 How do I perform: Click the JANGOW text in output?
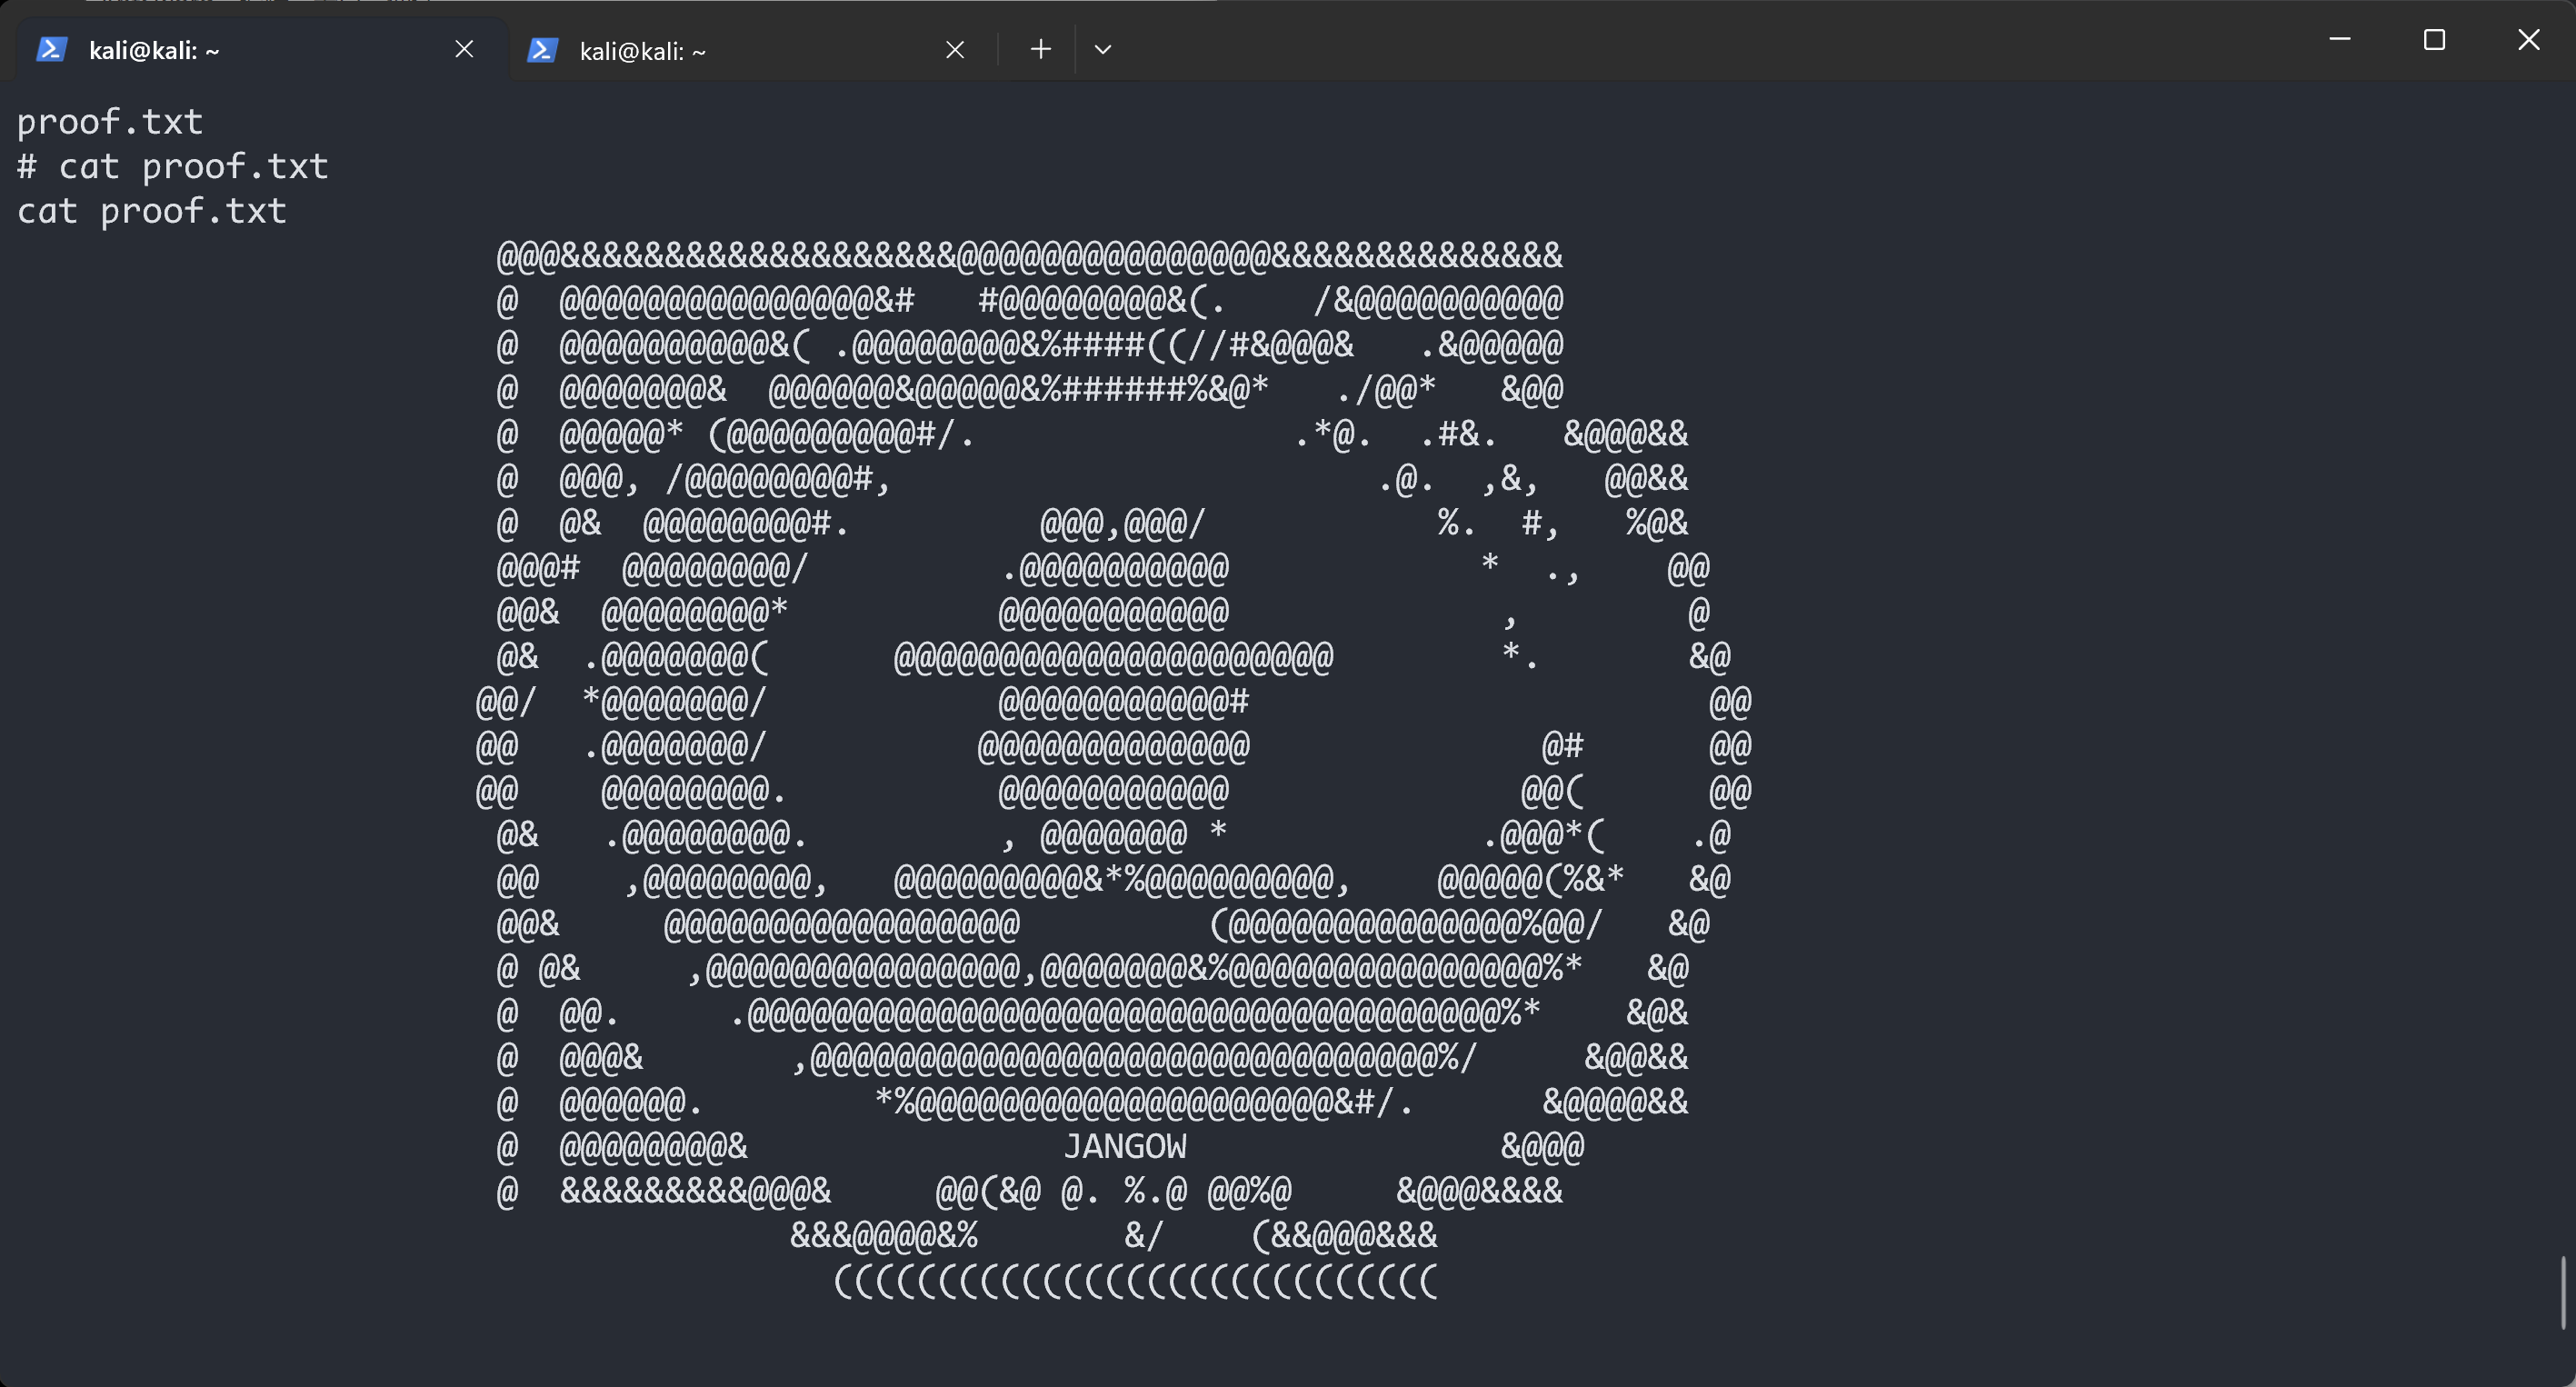[x=1125, y=1147]
